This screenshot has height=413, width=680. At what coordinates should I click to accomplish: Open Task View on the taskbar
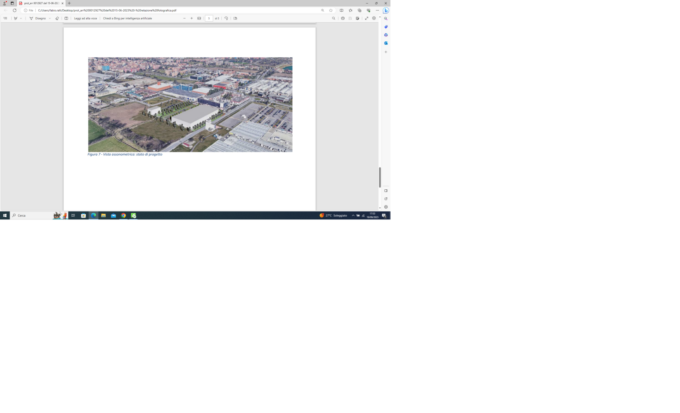click(x=73, y=215)
